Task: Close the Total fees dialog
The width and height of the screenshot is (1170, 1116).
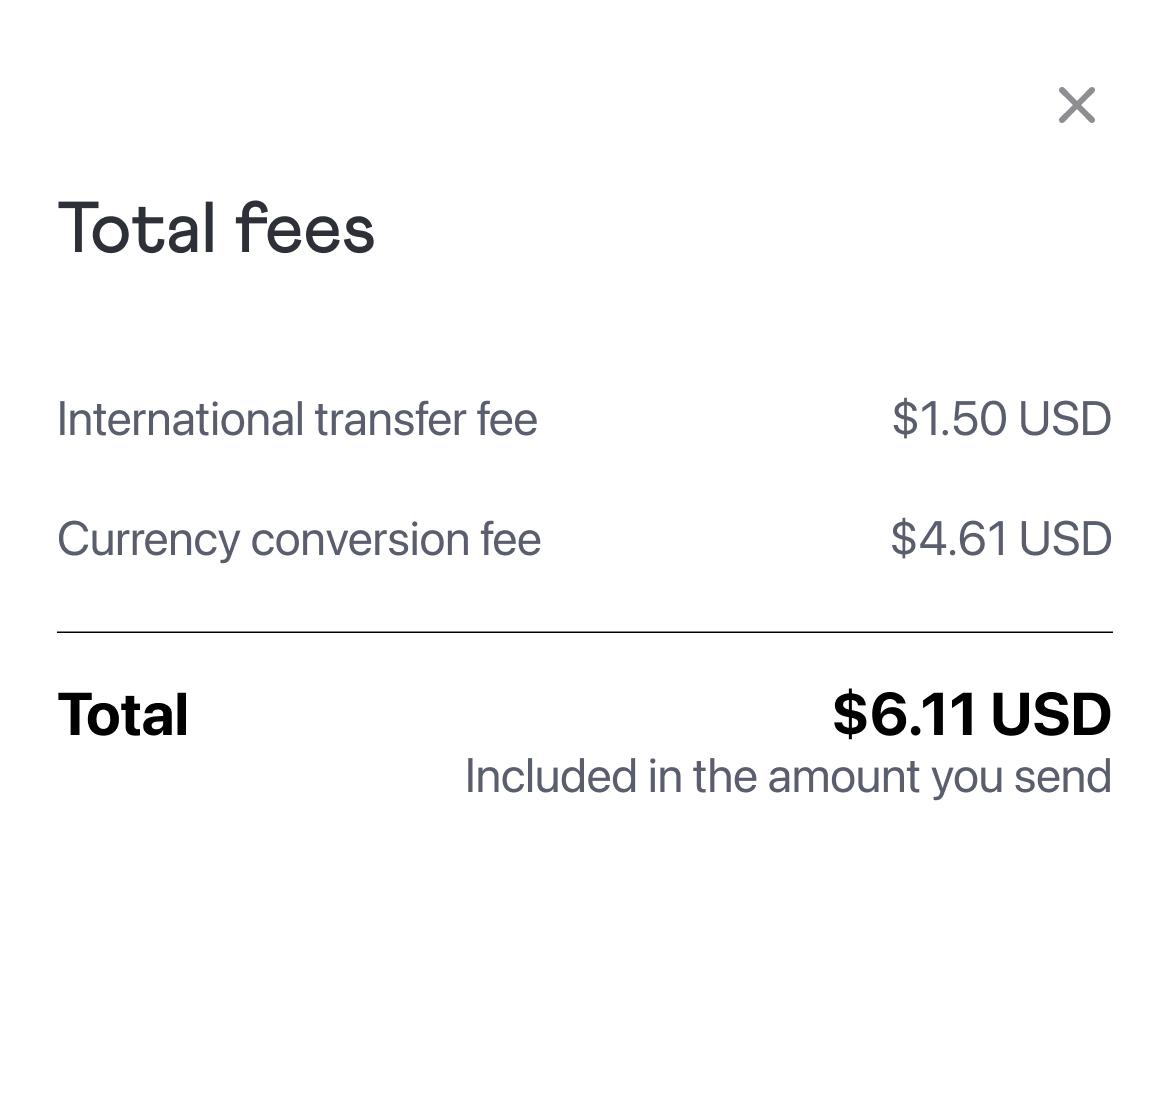Action: pos(1076,105)
